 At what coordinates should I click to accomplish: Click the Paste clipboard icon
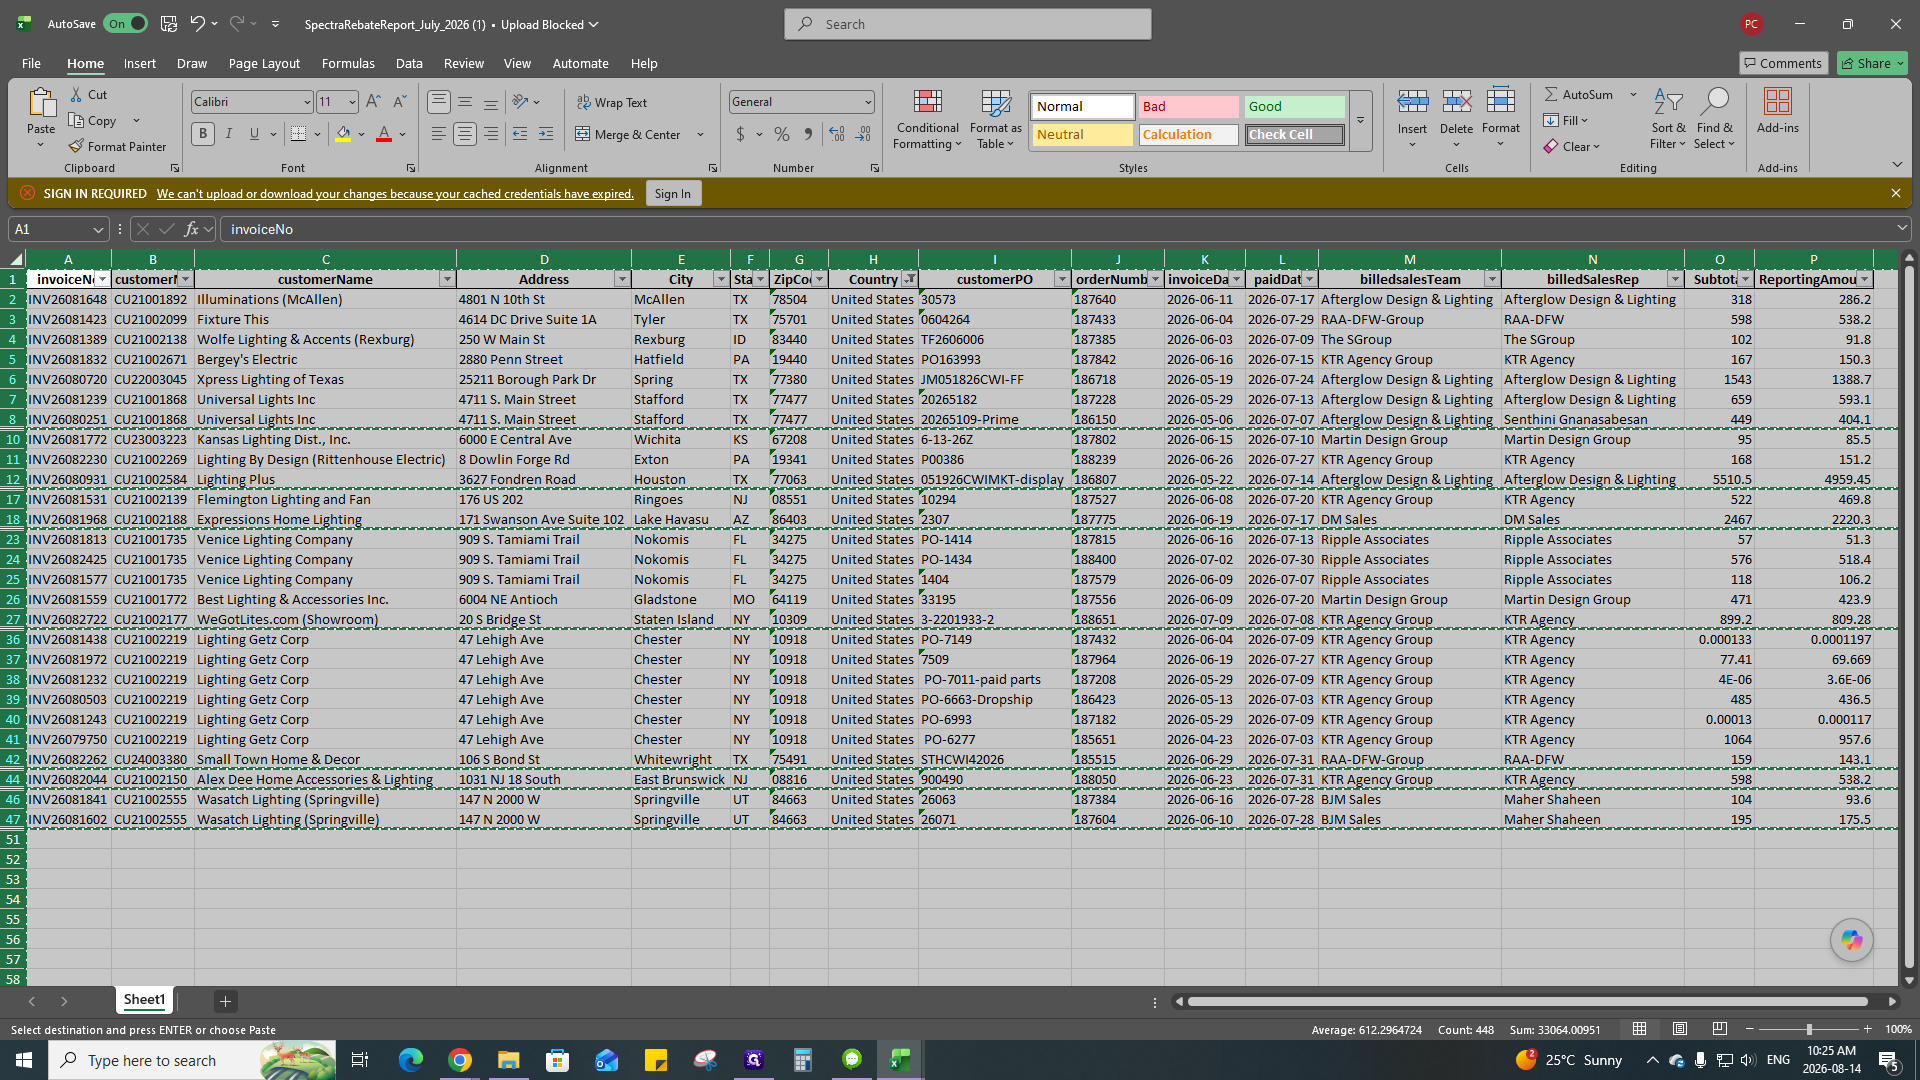tap(41, 102)
